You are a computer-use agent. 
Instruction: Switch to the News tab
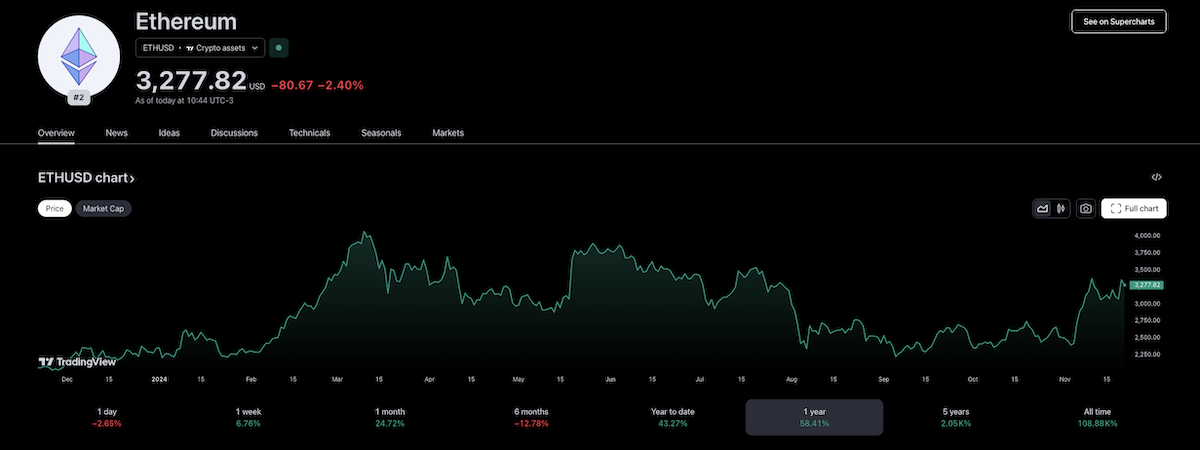click(116, 133)
